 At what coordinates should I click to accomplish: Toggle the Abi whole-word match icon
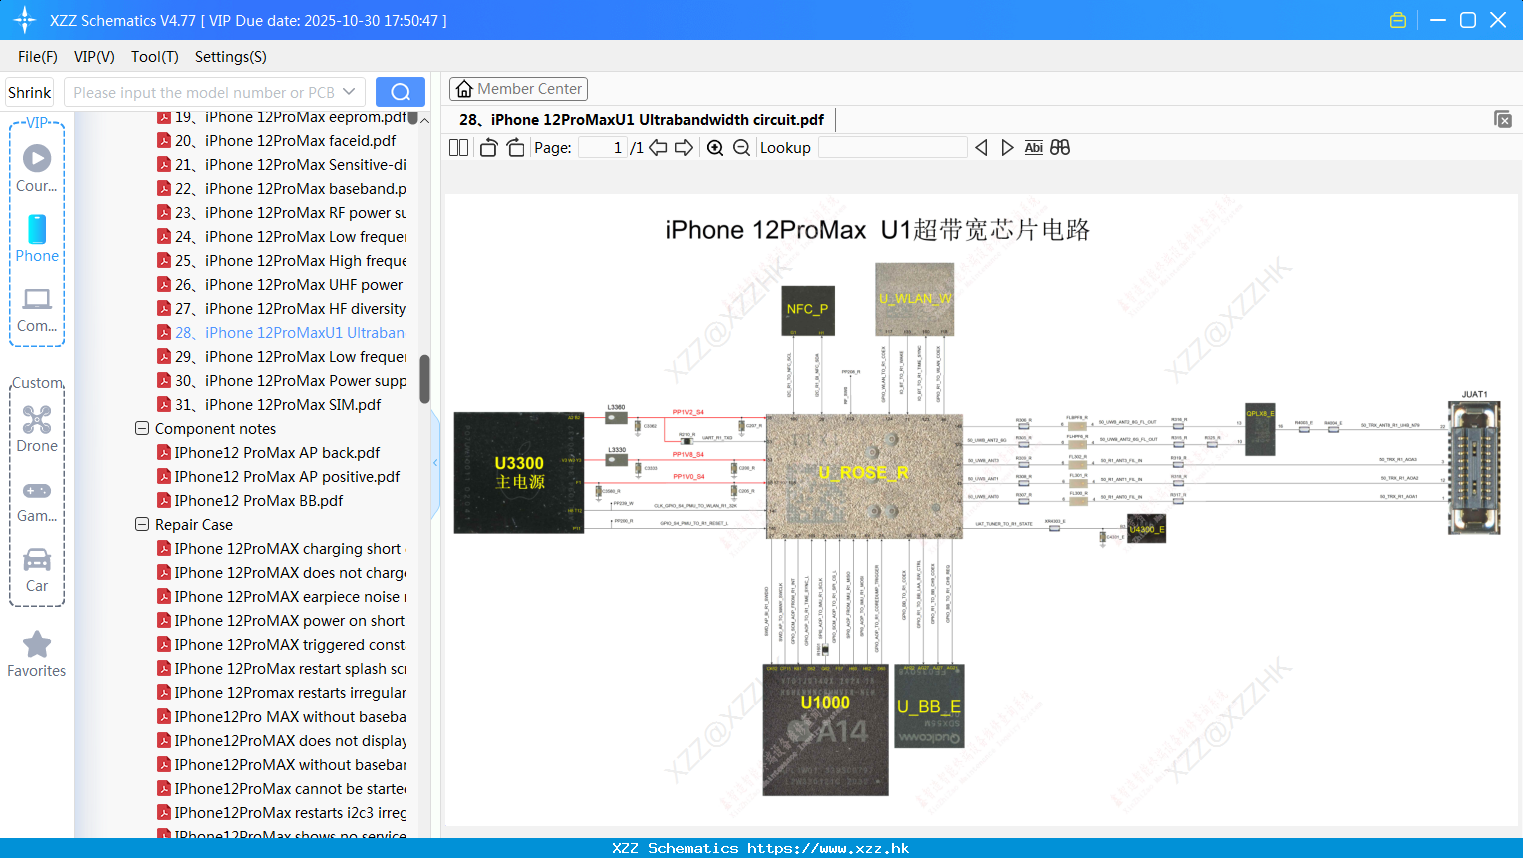(1033, 148)
